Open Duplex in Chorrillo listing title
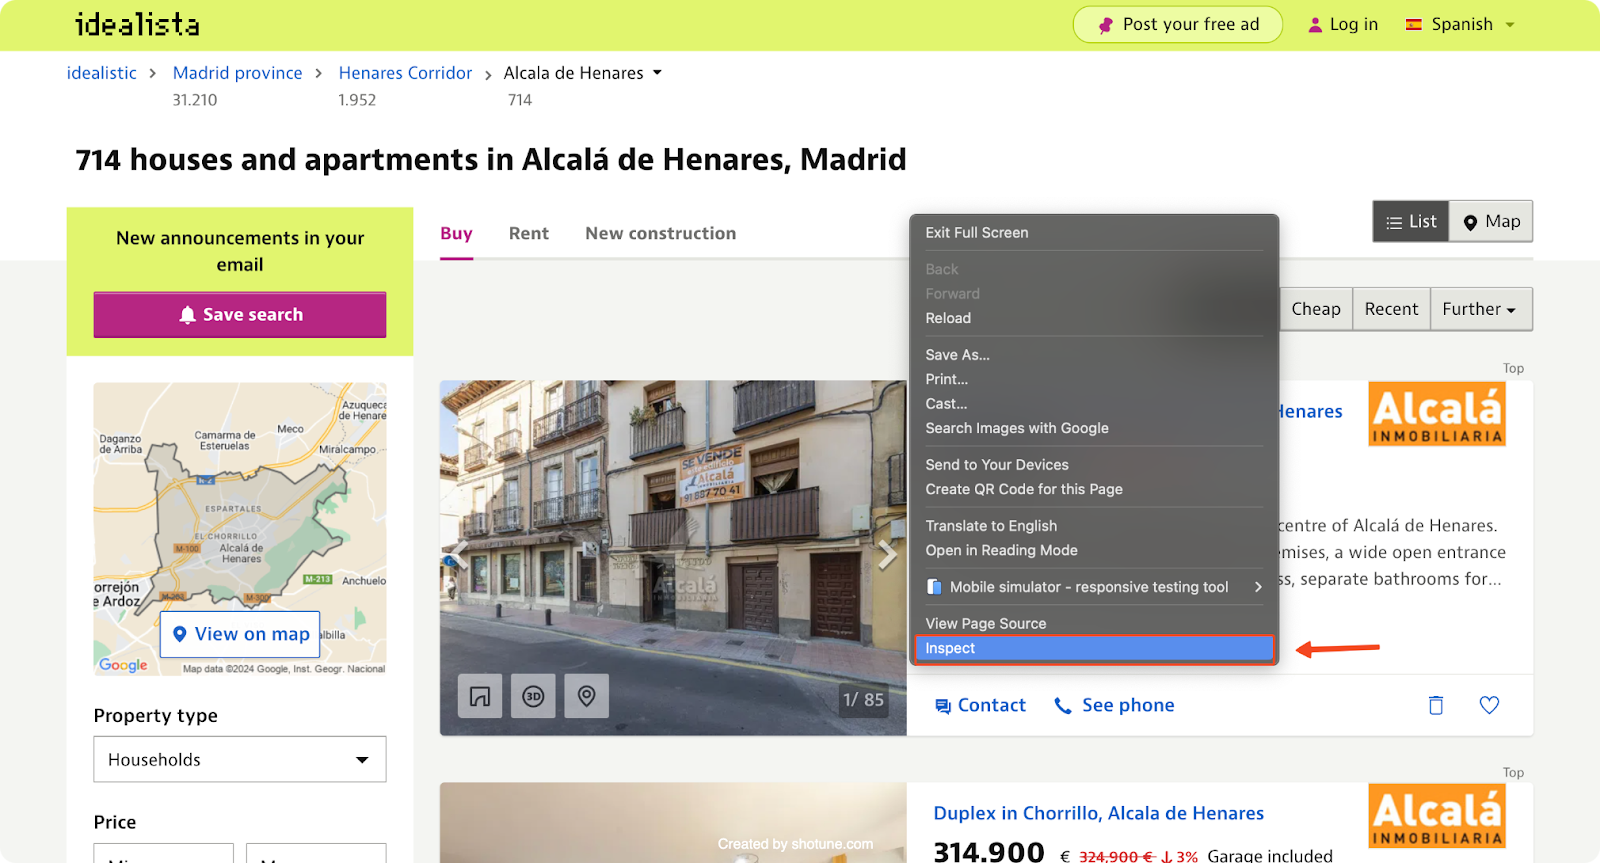This screenshot has height=863, width=1600. (1099, 813)
